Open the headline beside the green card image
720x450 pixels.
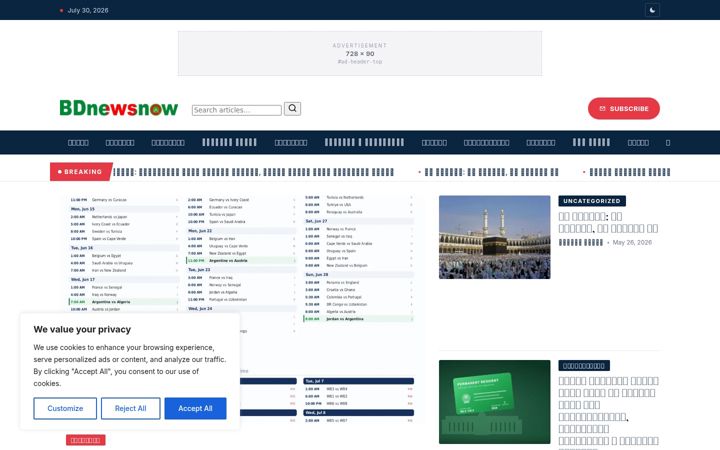click(x=608, y=411)
